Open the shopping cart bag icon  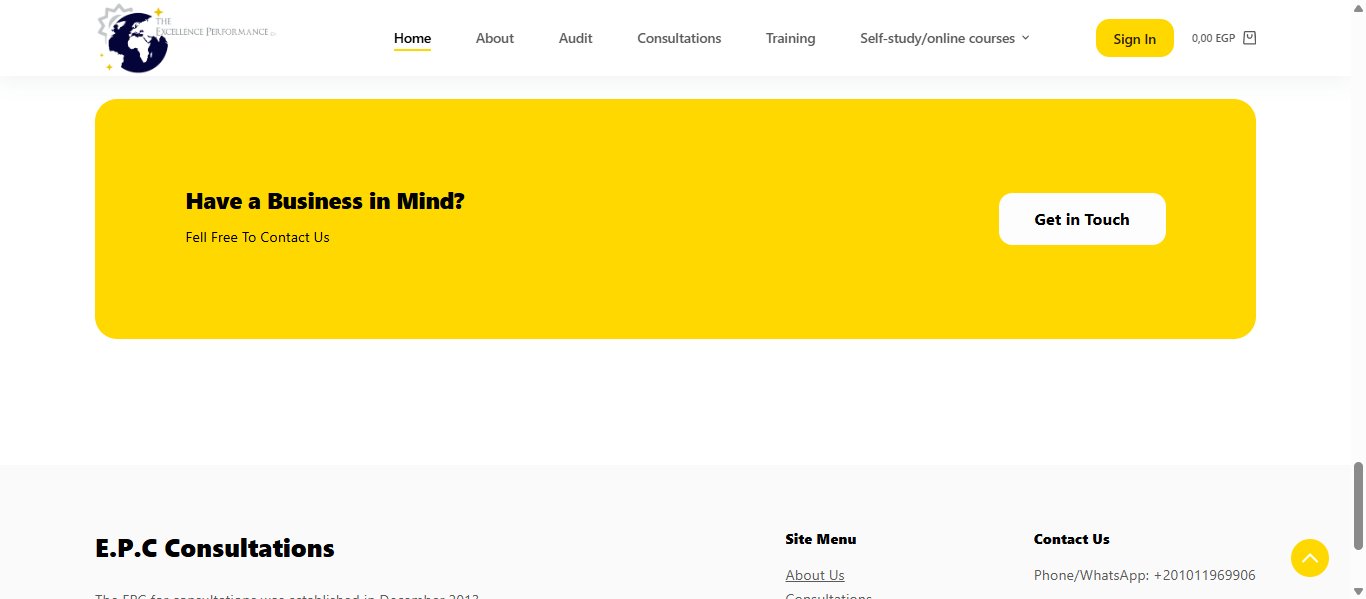1249,38
